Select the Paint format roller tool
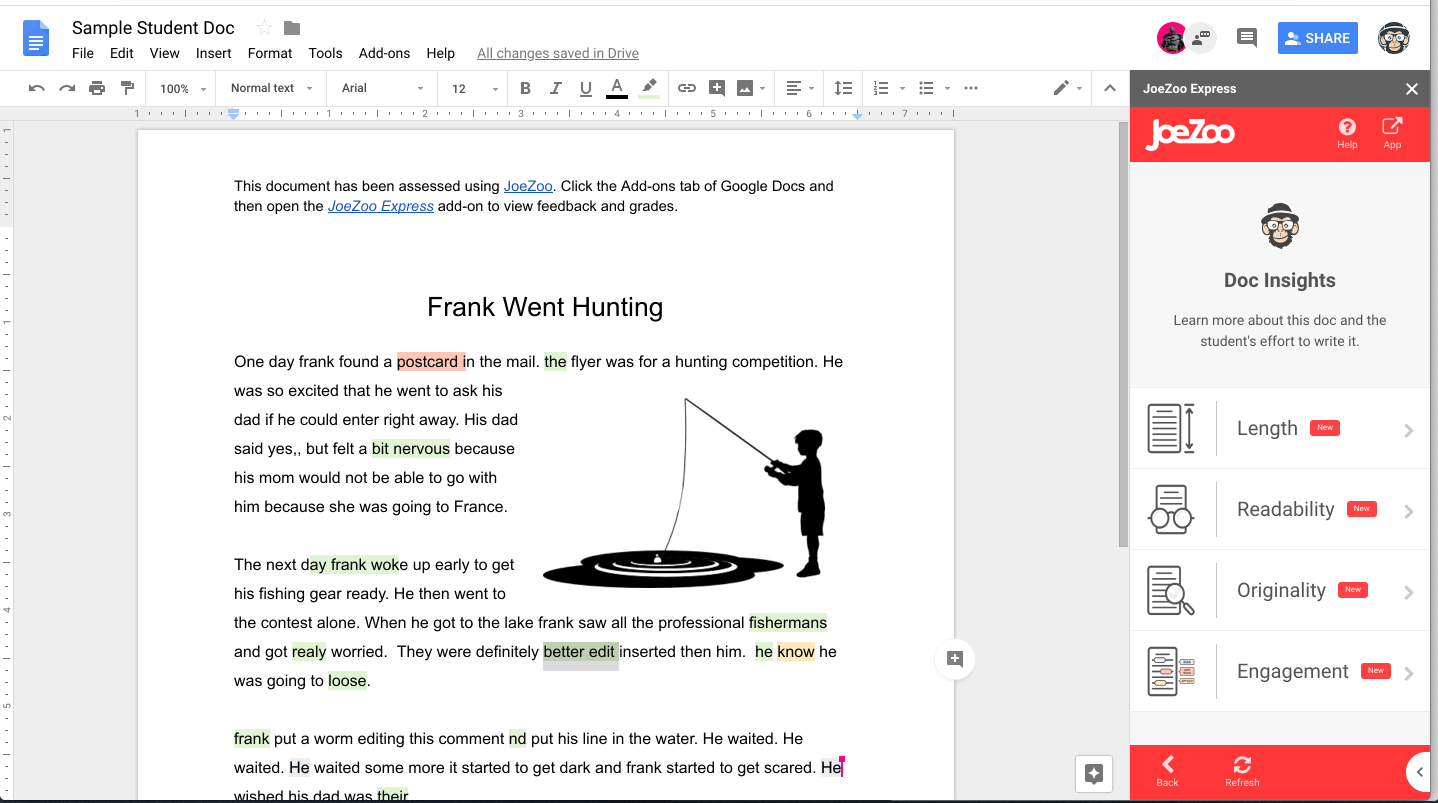The image size is (1438, 803). 127,88
